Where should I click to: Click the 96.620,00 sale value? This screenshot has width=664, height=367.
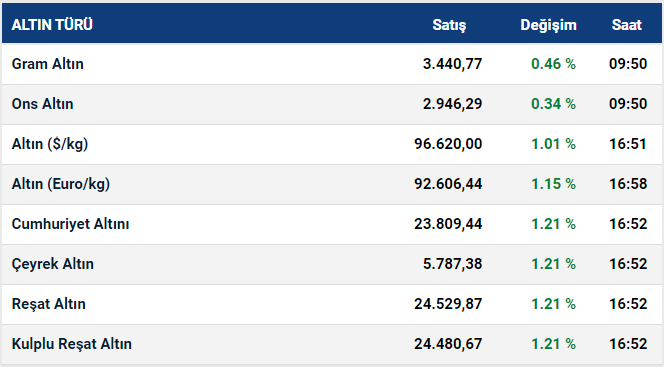(x=448, y=144)
